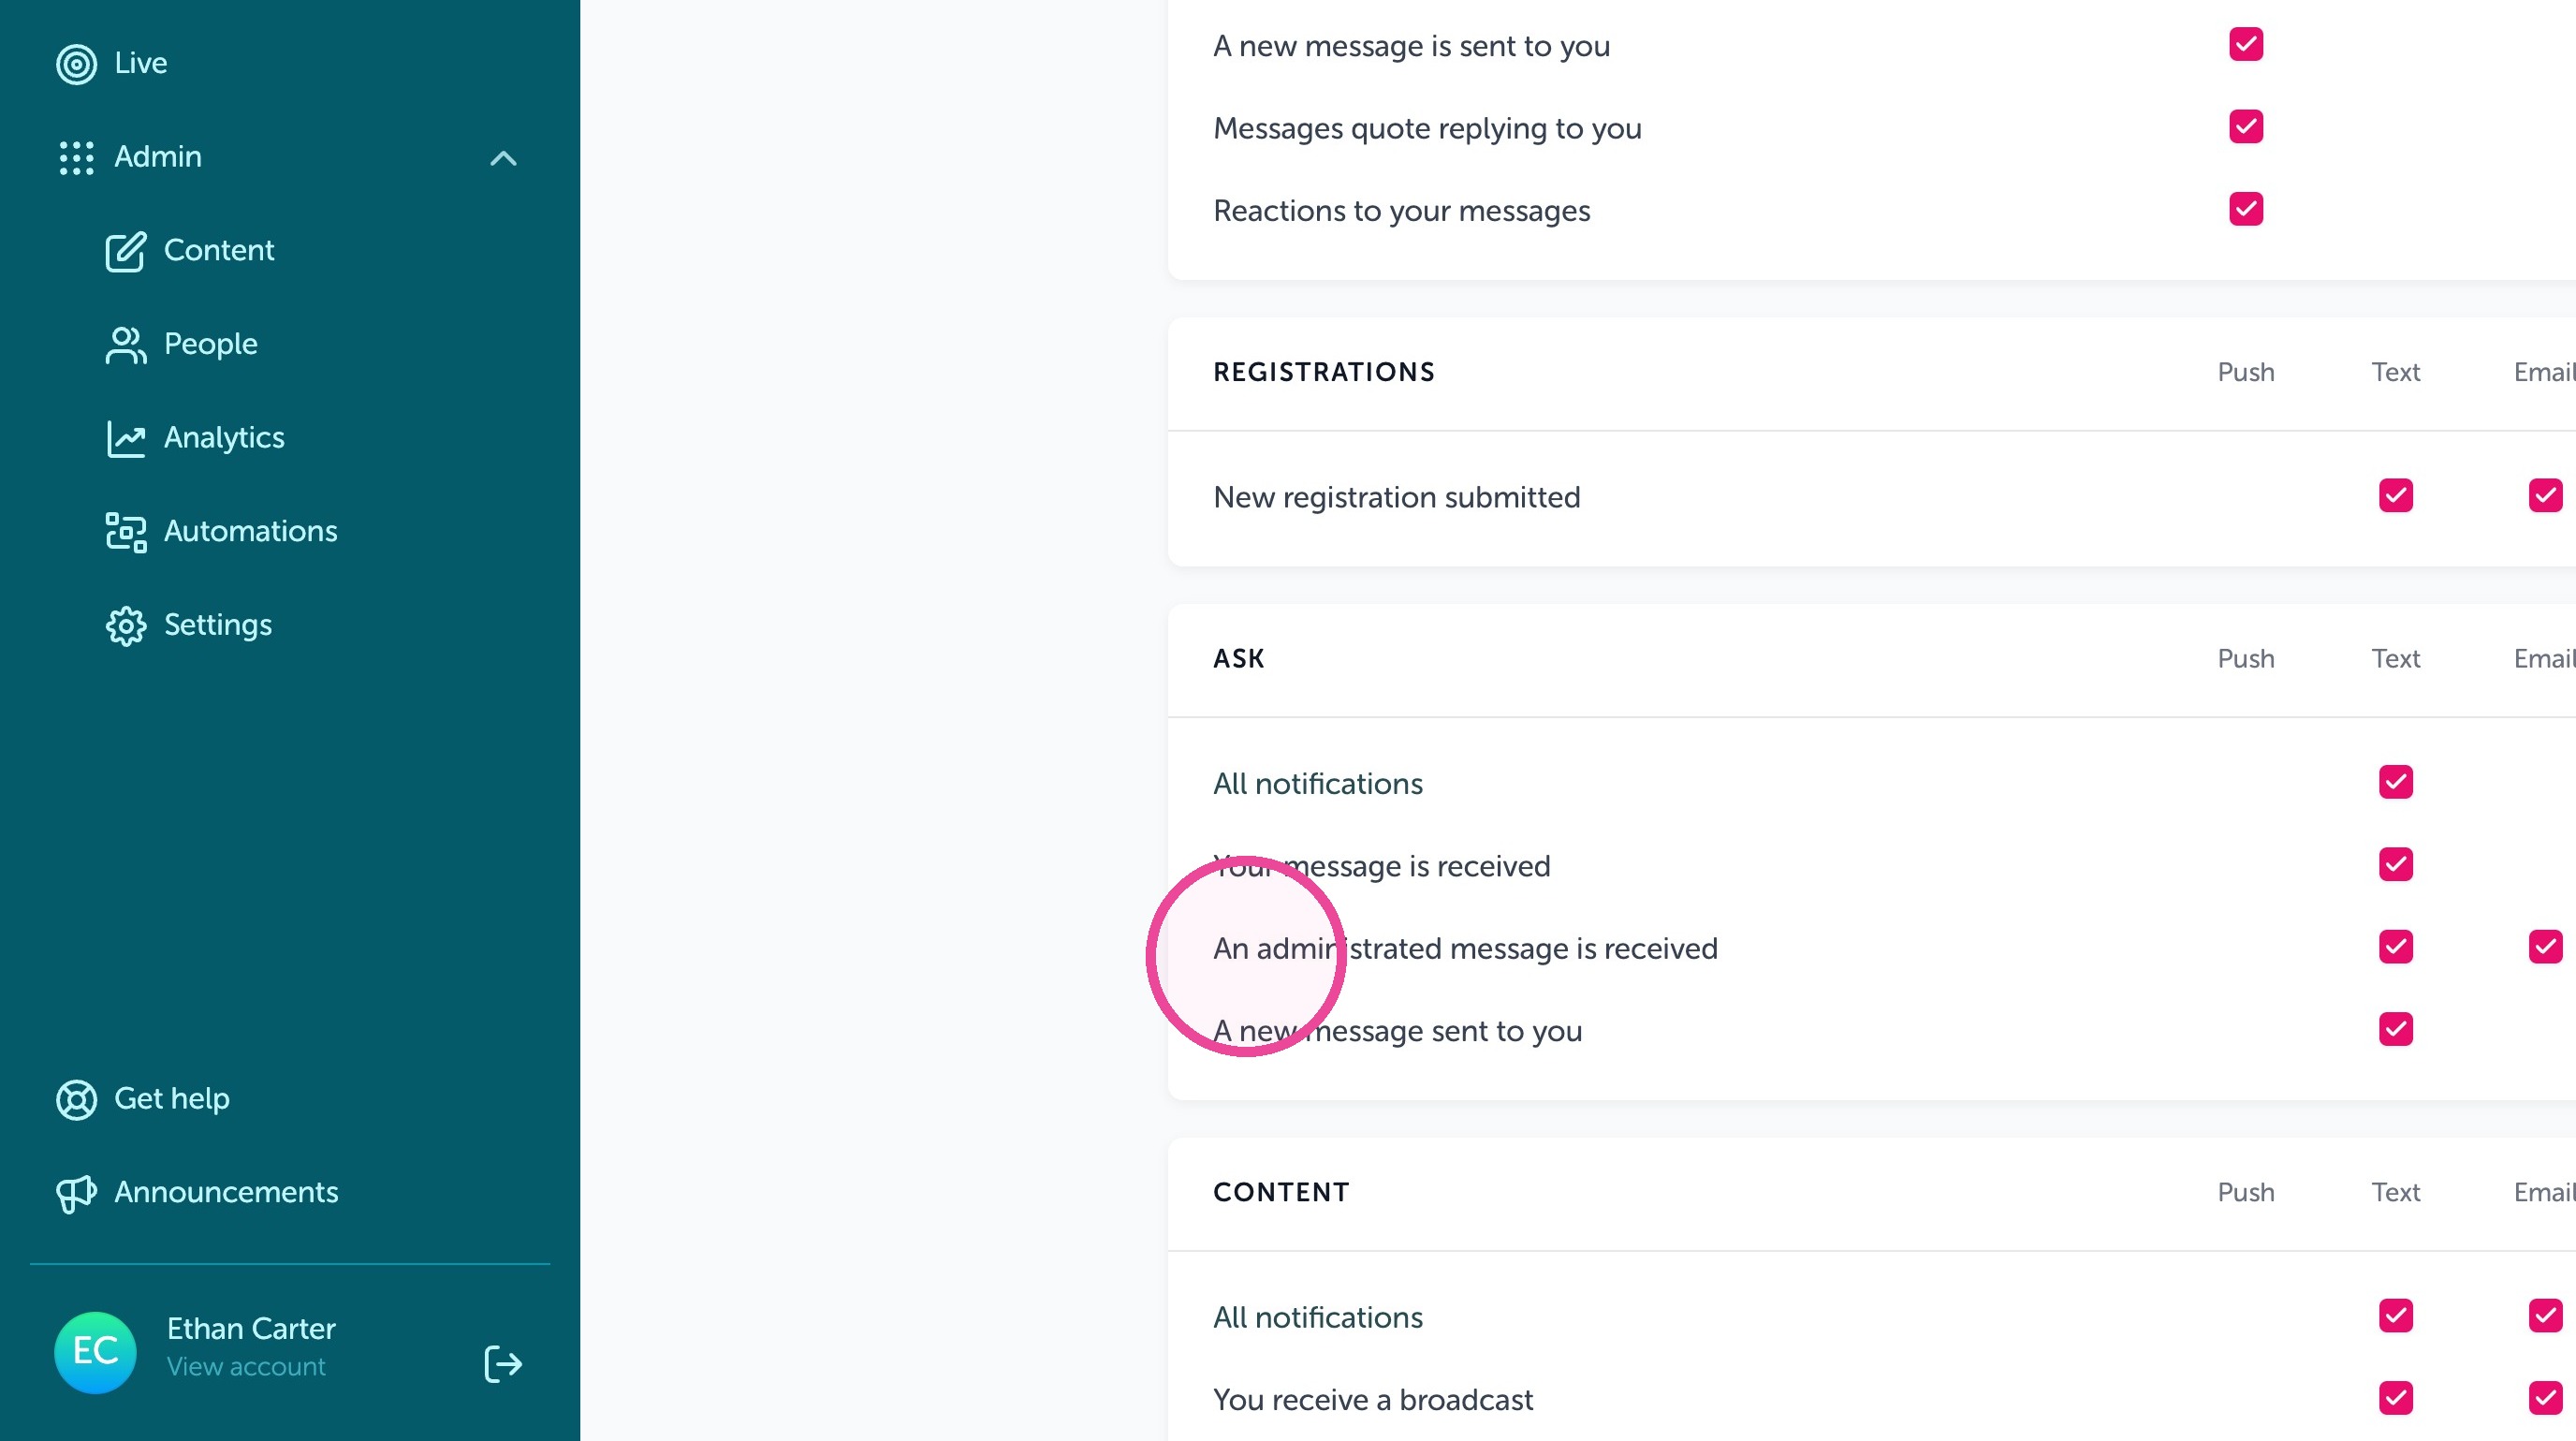
Task: Select the People icon in sidebar
Action: tap(126, 345)
